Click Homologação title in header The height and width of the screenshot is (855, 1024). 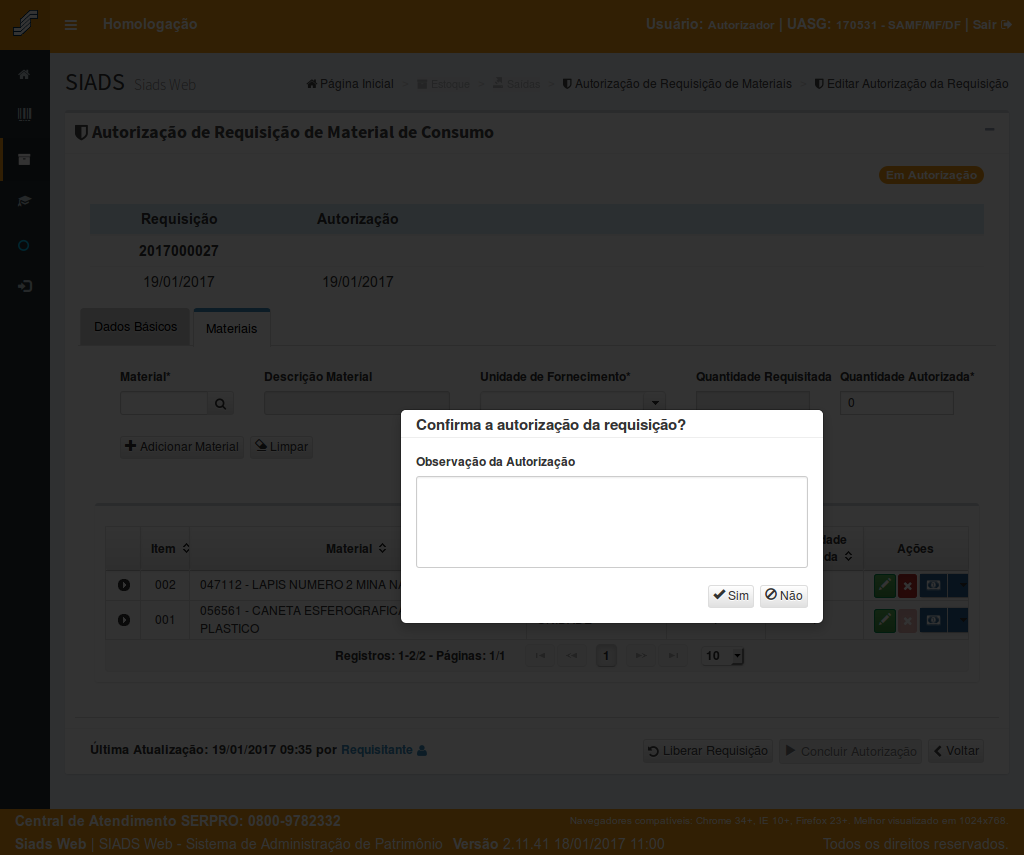click(x=150, y=24)
